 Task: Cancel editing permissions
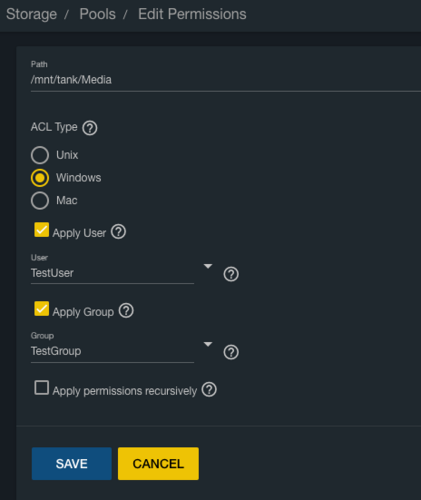click(x=158, y=464)
